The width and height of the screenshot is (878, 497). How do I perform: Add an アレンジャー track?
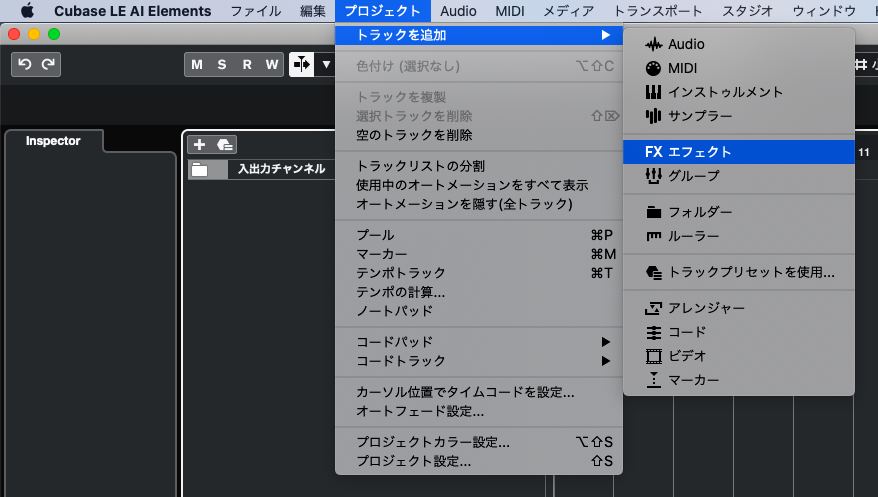(x=739, y=308)
